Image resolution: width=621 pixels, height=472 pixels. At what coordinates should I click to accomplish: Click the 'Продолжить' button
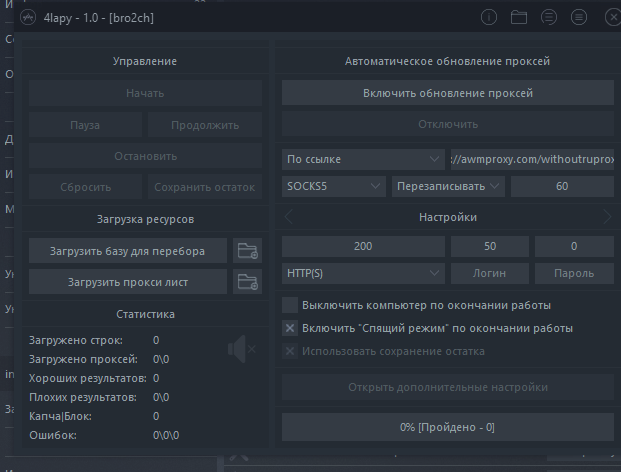point(205,125)
